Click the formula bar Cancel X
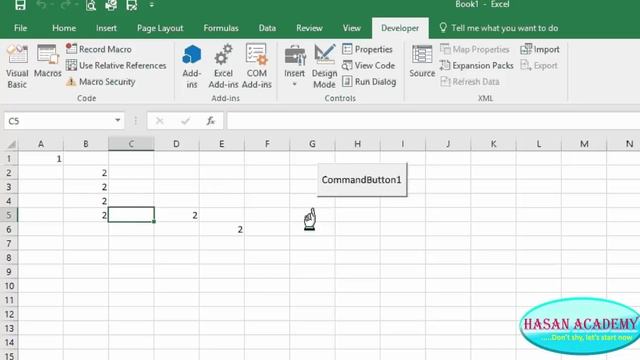This screenshot has width=640, height=360. 160,121
